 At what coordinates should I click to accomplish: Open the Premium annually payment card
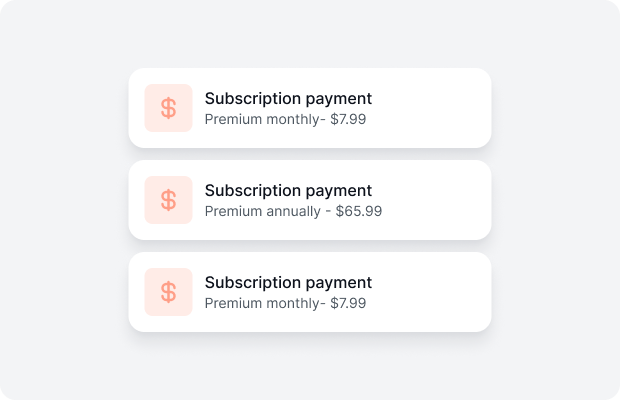(x=310, y=200)
